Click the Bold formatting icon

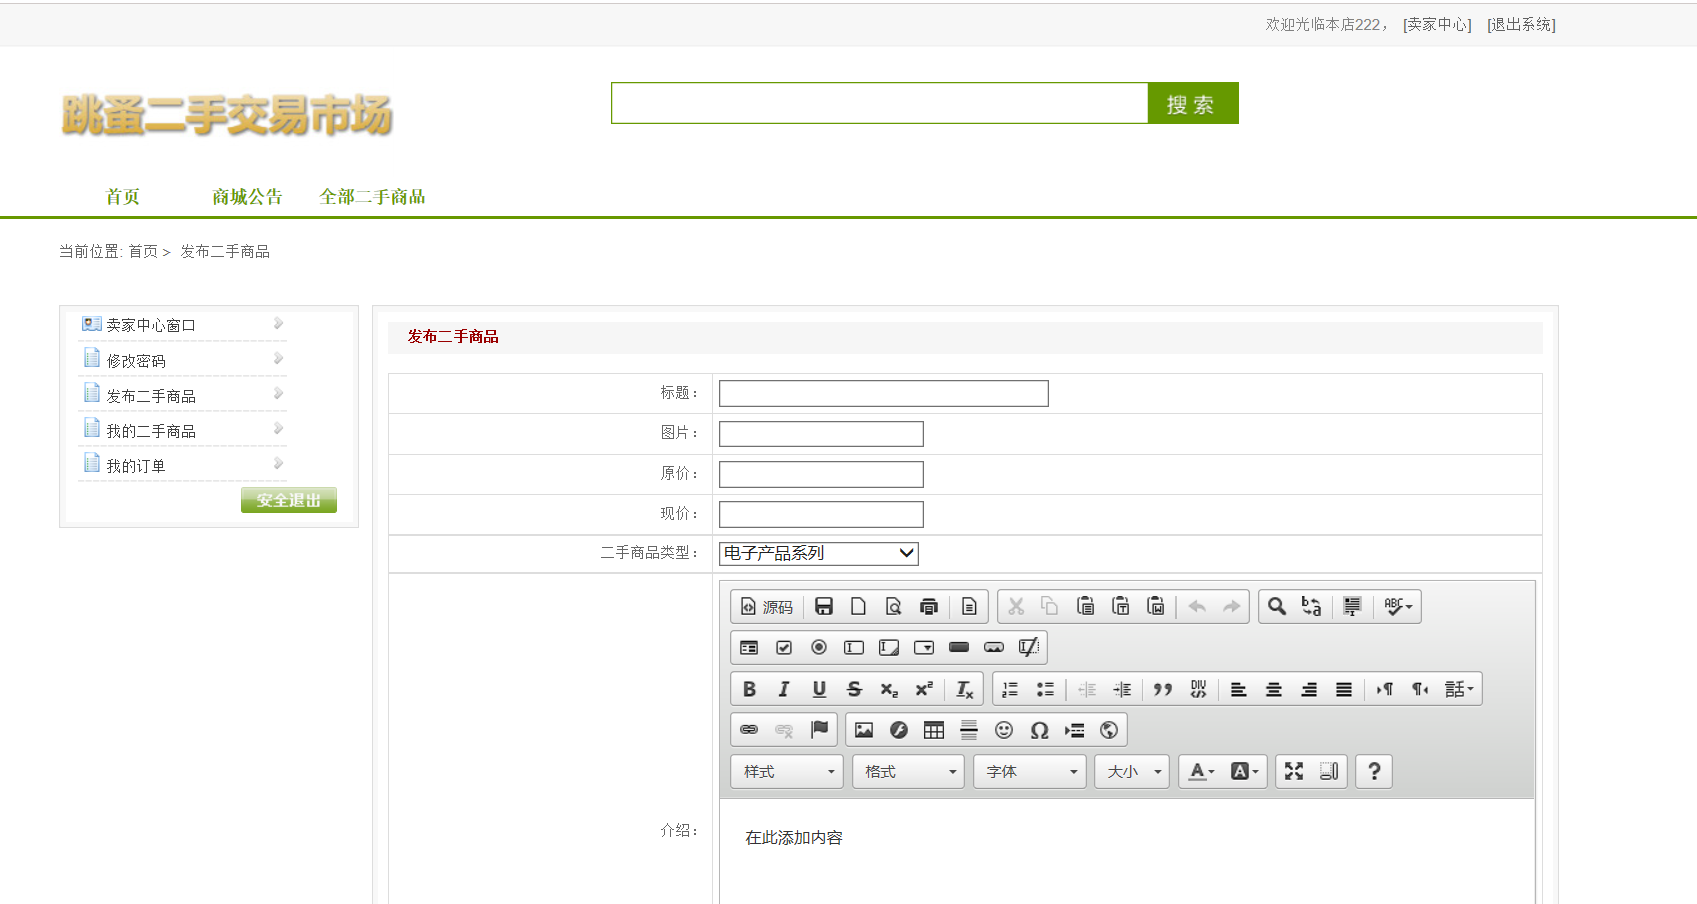tap(749, 689)
